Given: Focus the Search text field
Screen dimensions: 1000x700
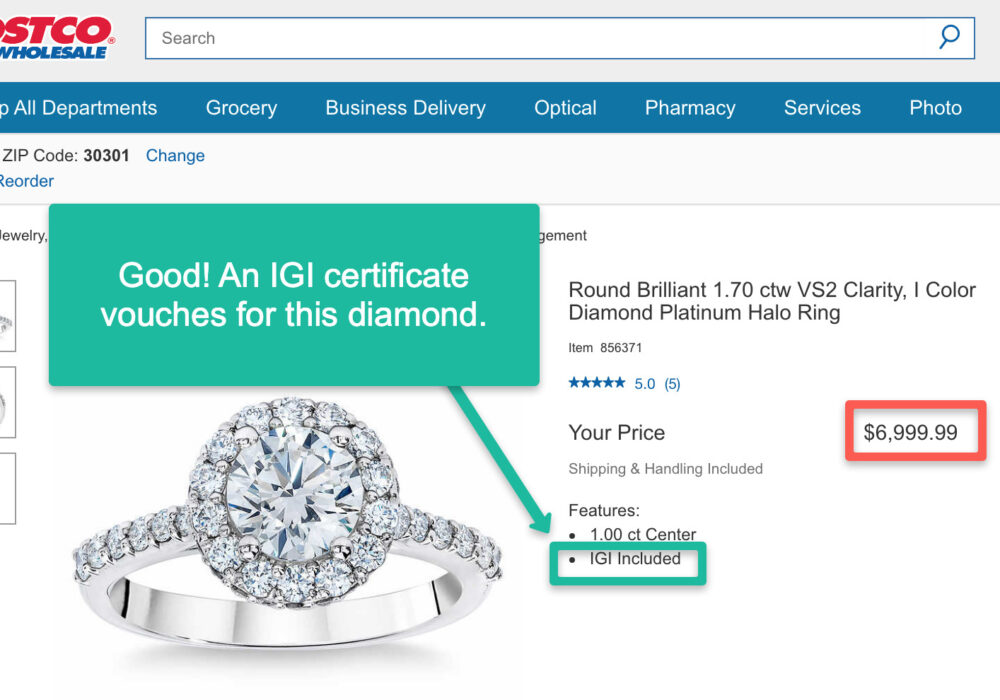Looking at the screenshot, I should tap(540, 38).
